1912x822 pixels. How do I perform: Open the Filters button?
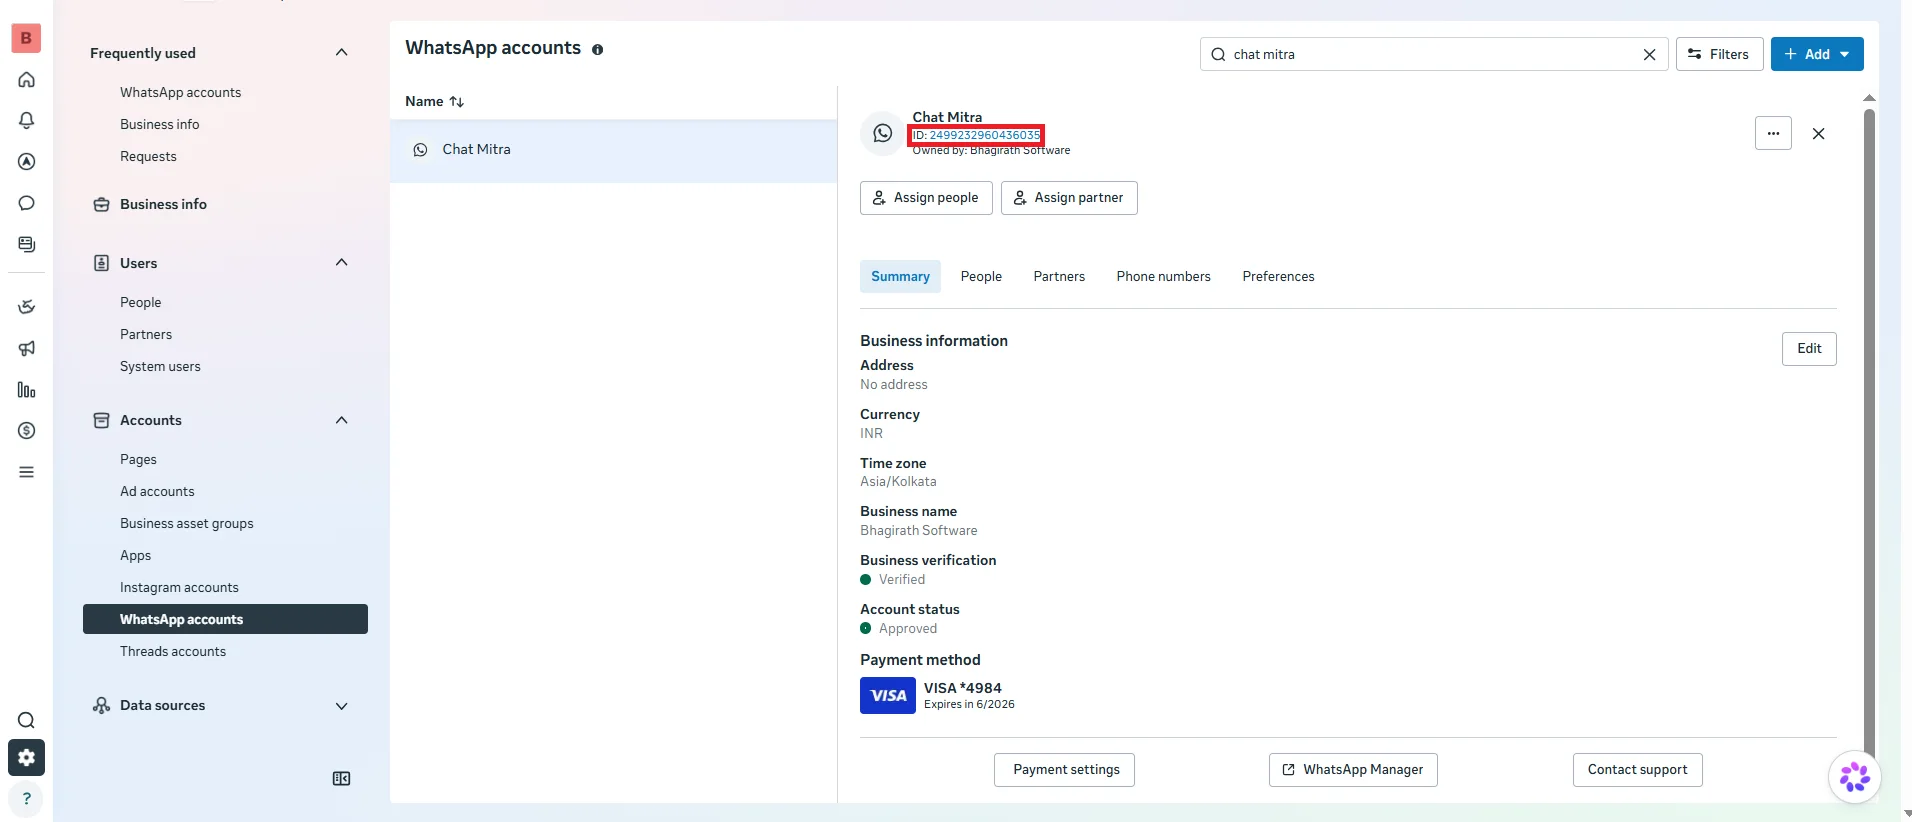click(1719, 54)
